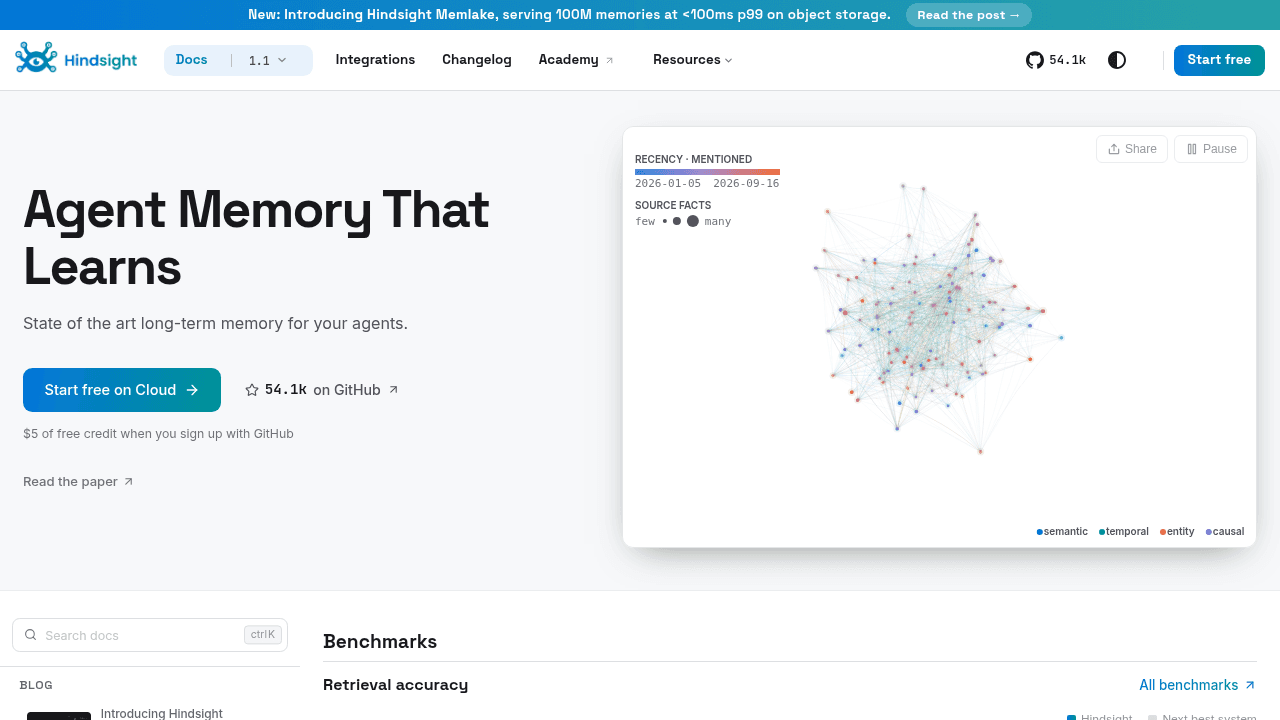Toggle the dark/light theme icon

click(1117, 60)
